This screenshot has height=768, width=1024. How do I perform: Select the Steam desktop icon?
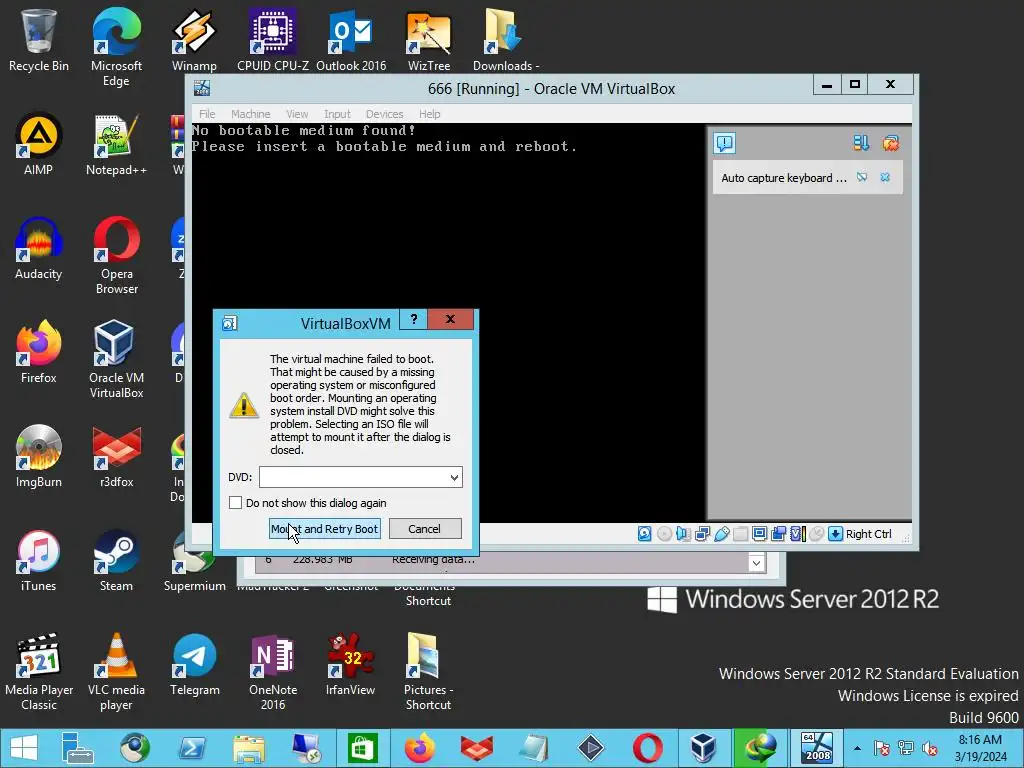116,561
